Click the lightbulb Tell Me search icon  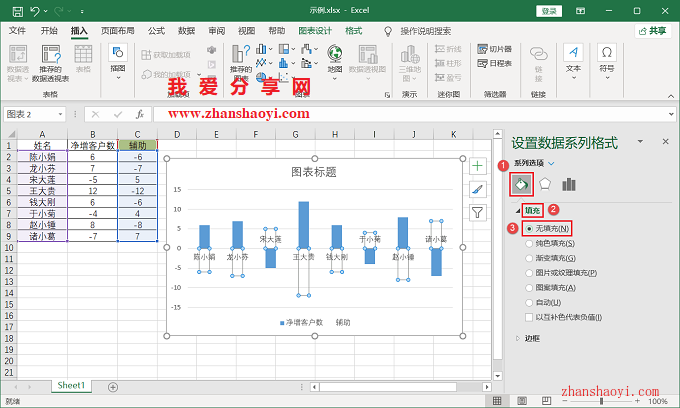click(388, 31)
